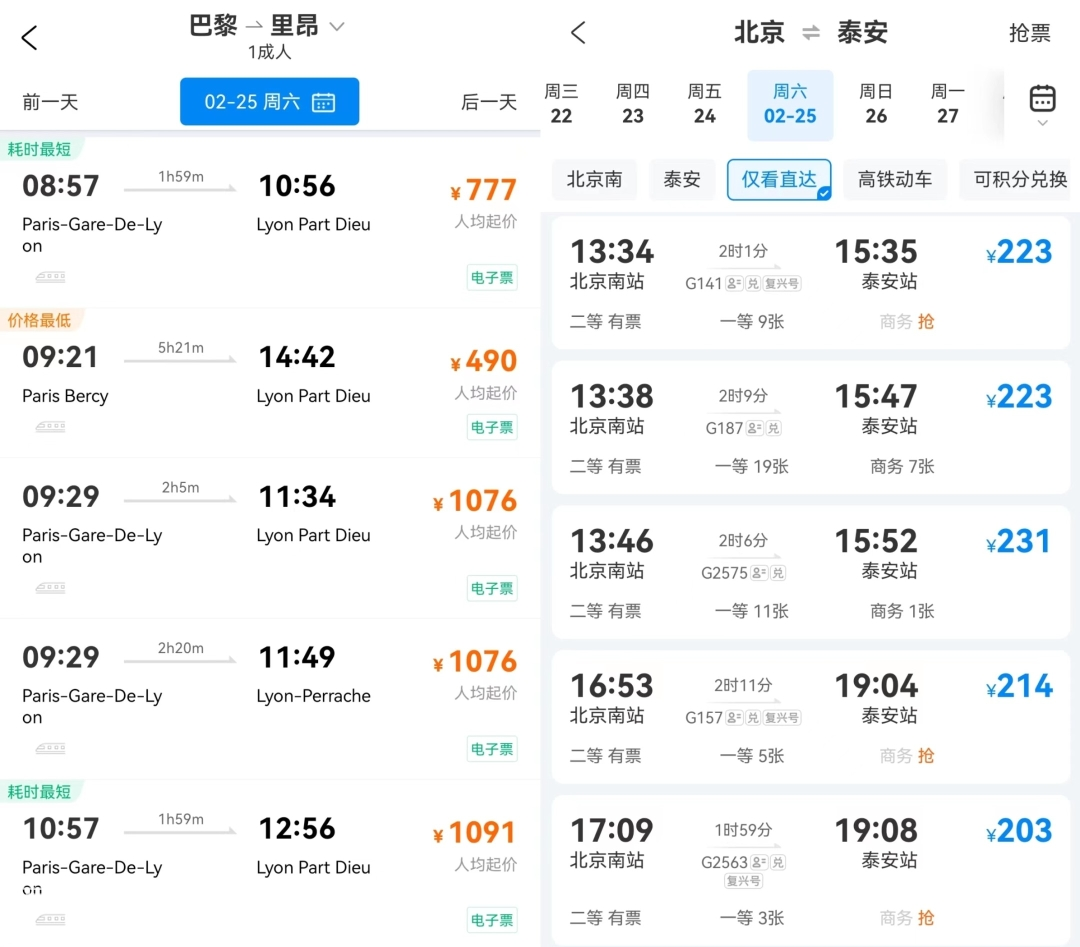Toggle the 高铁动车 filter chip

click(x=895, y=180)
